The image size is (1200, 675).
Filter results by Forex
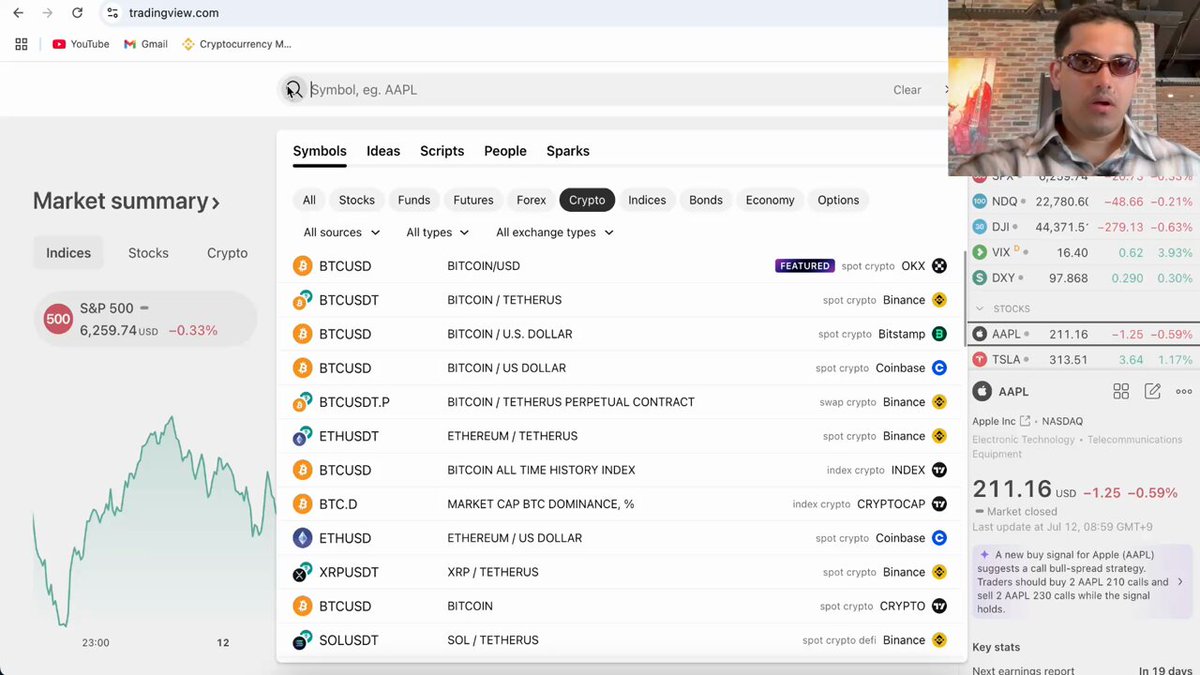coord(531,200)
